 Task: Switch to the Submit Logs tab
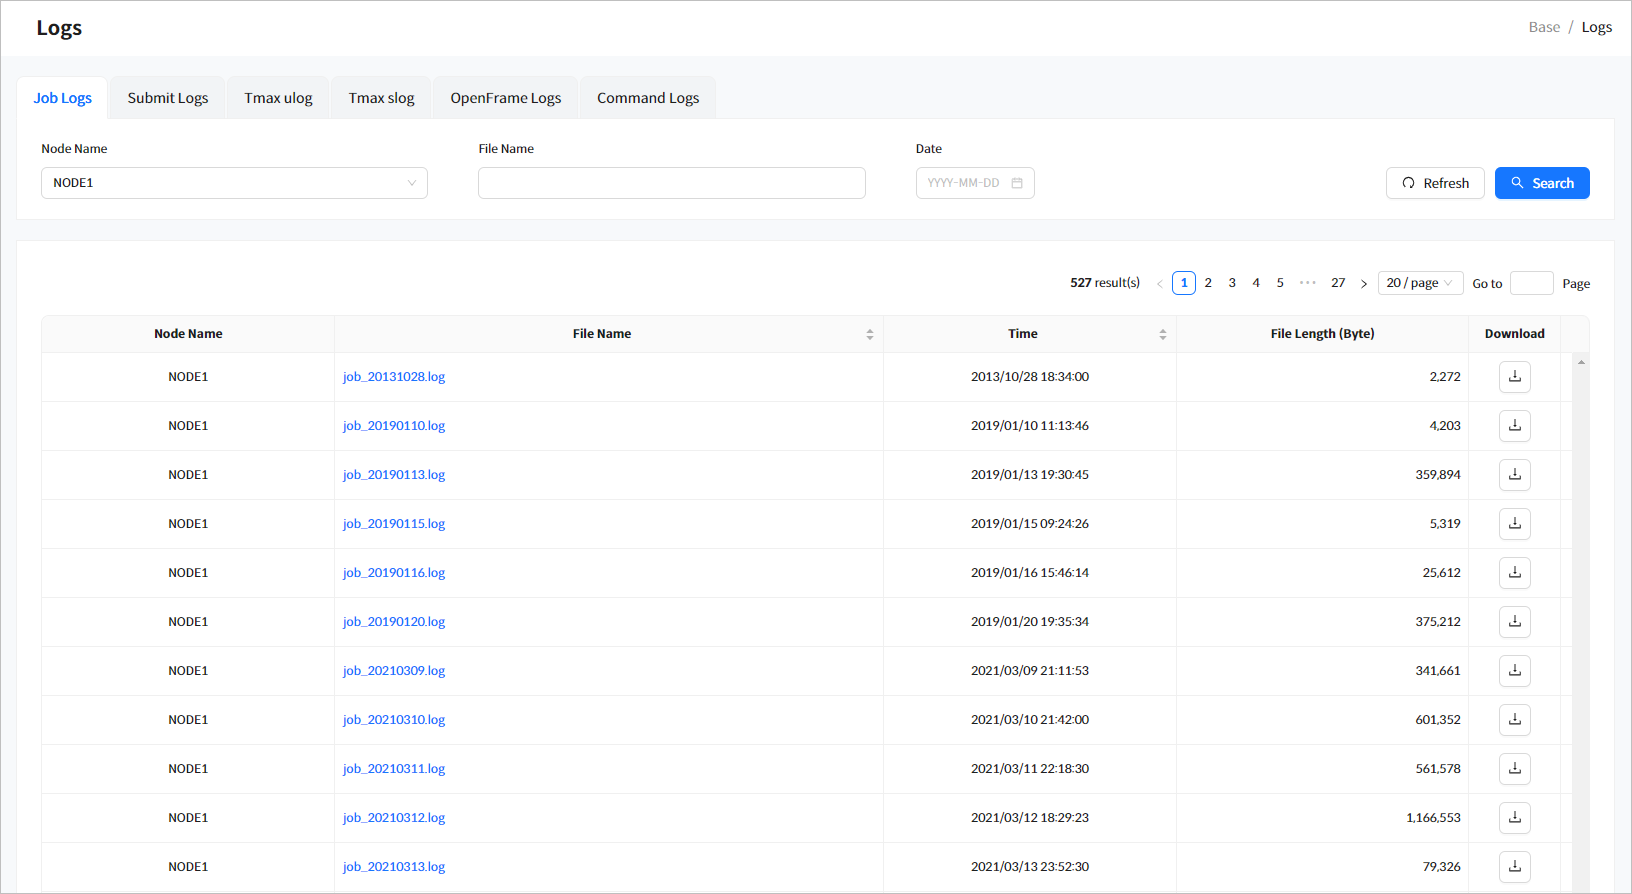168,98
